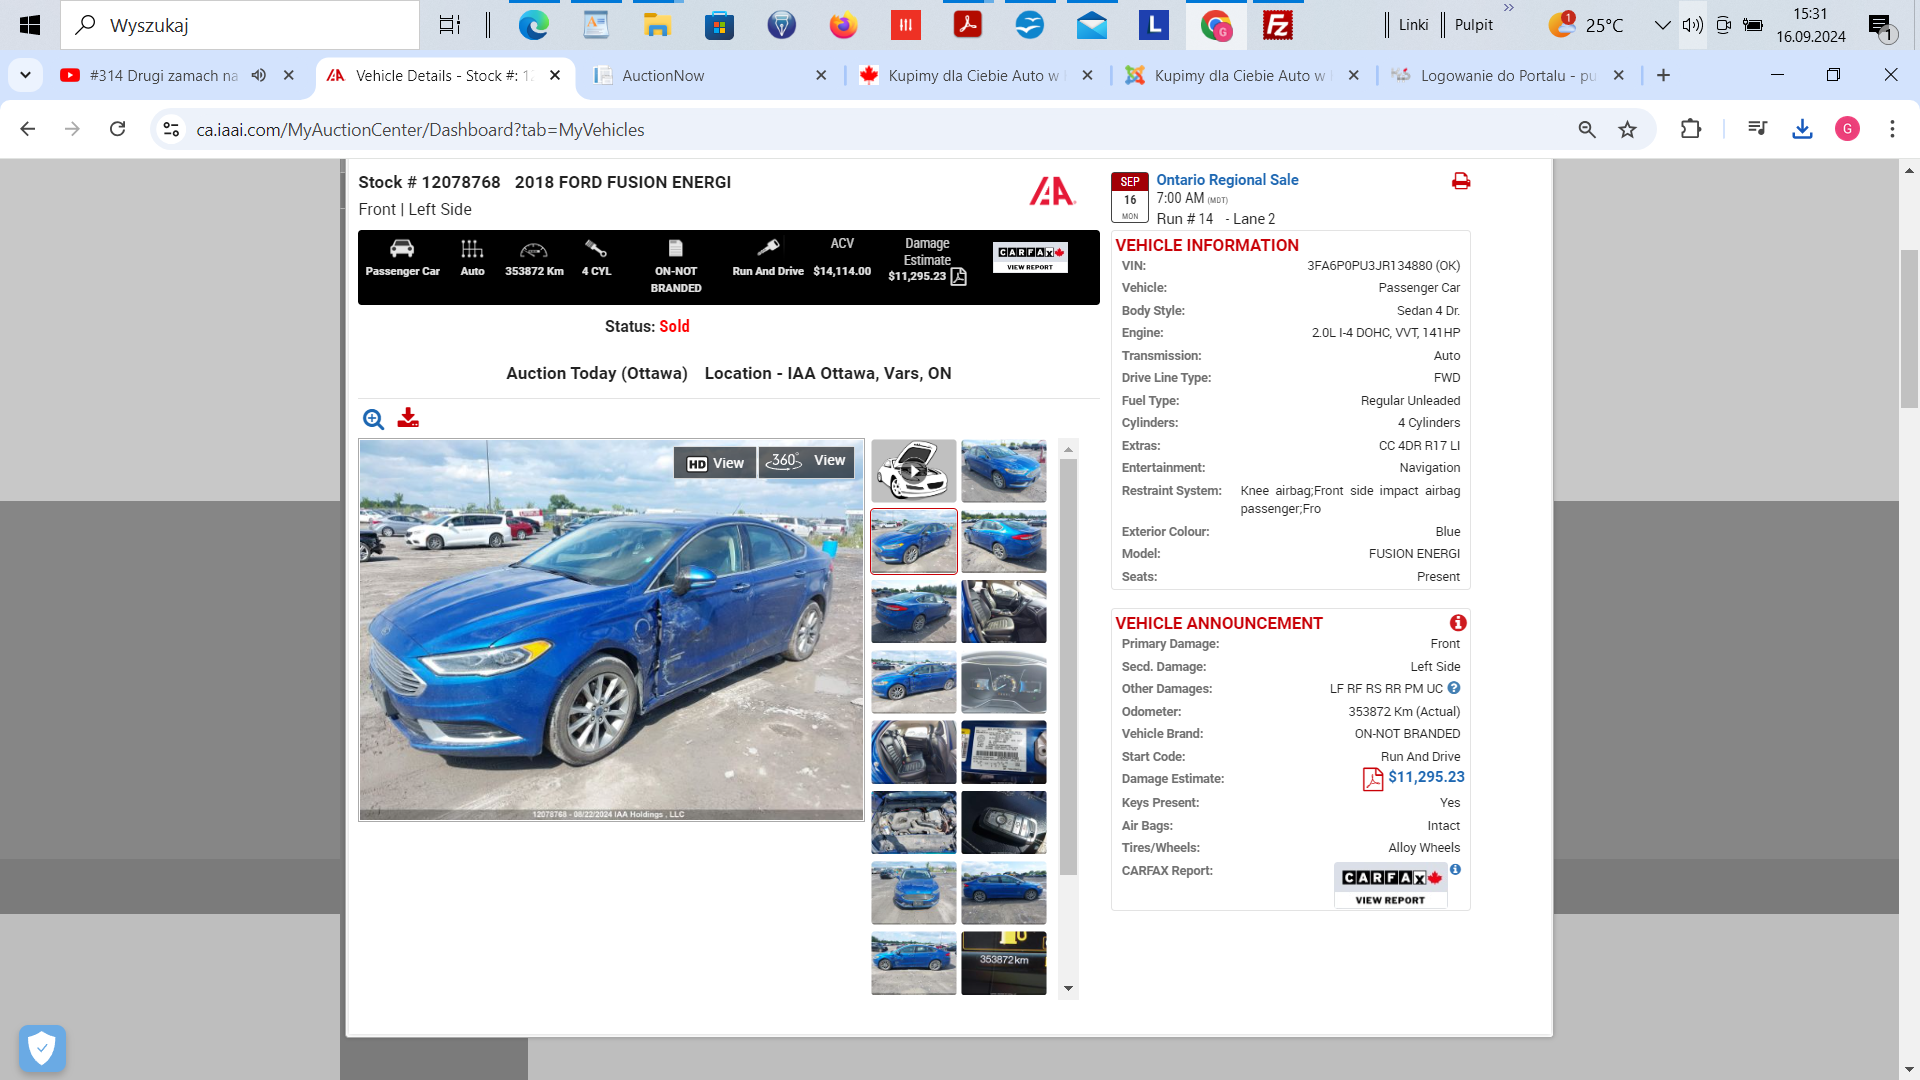The image size is (1920, 1080).
Task: Select the key fob thumbnail
Action: pyautogui.click(x=1004, y=822)
